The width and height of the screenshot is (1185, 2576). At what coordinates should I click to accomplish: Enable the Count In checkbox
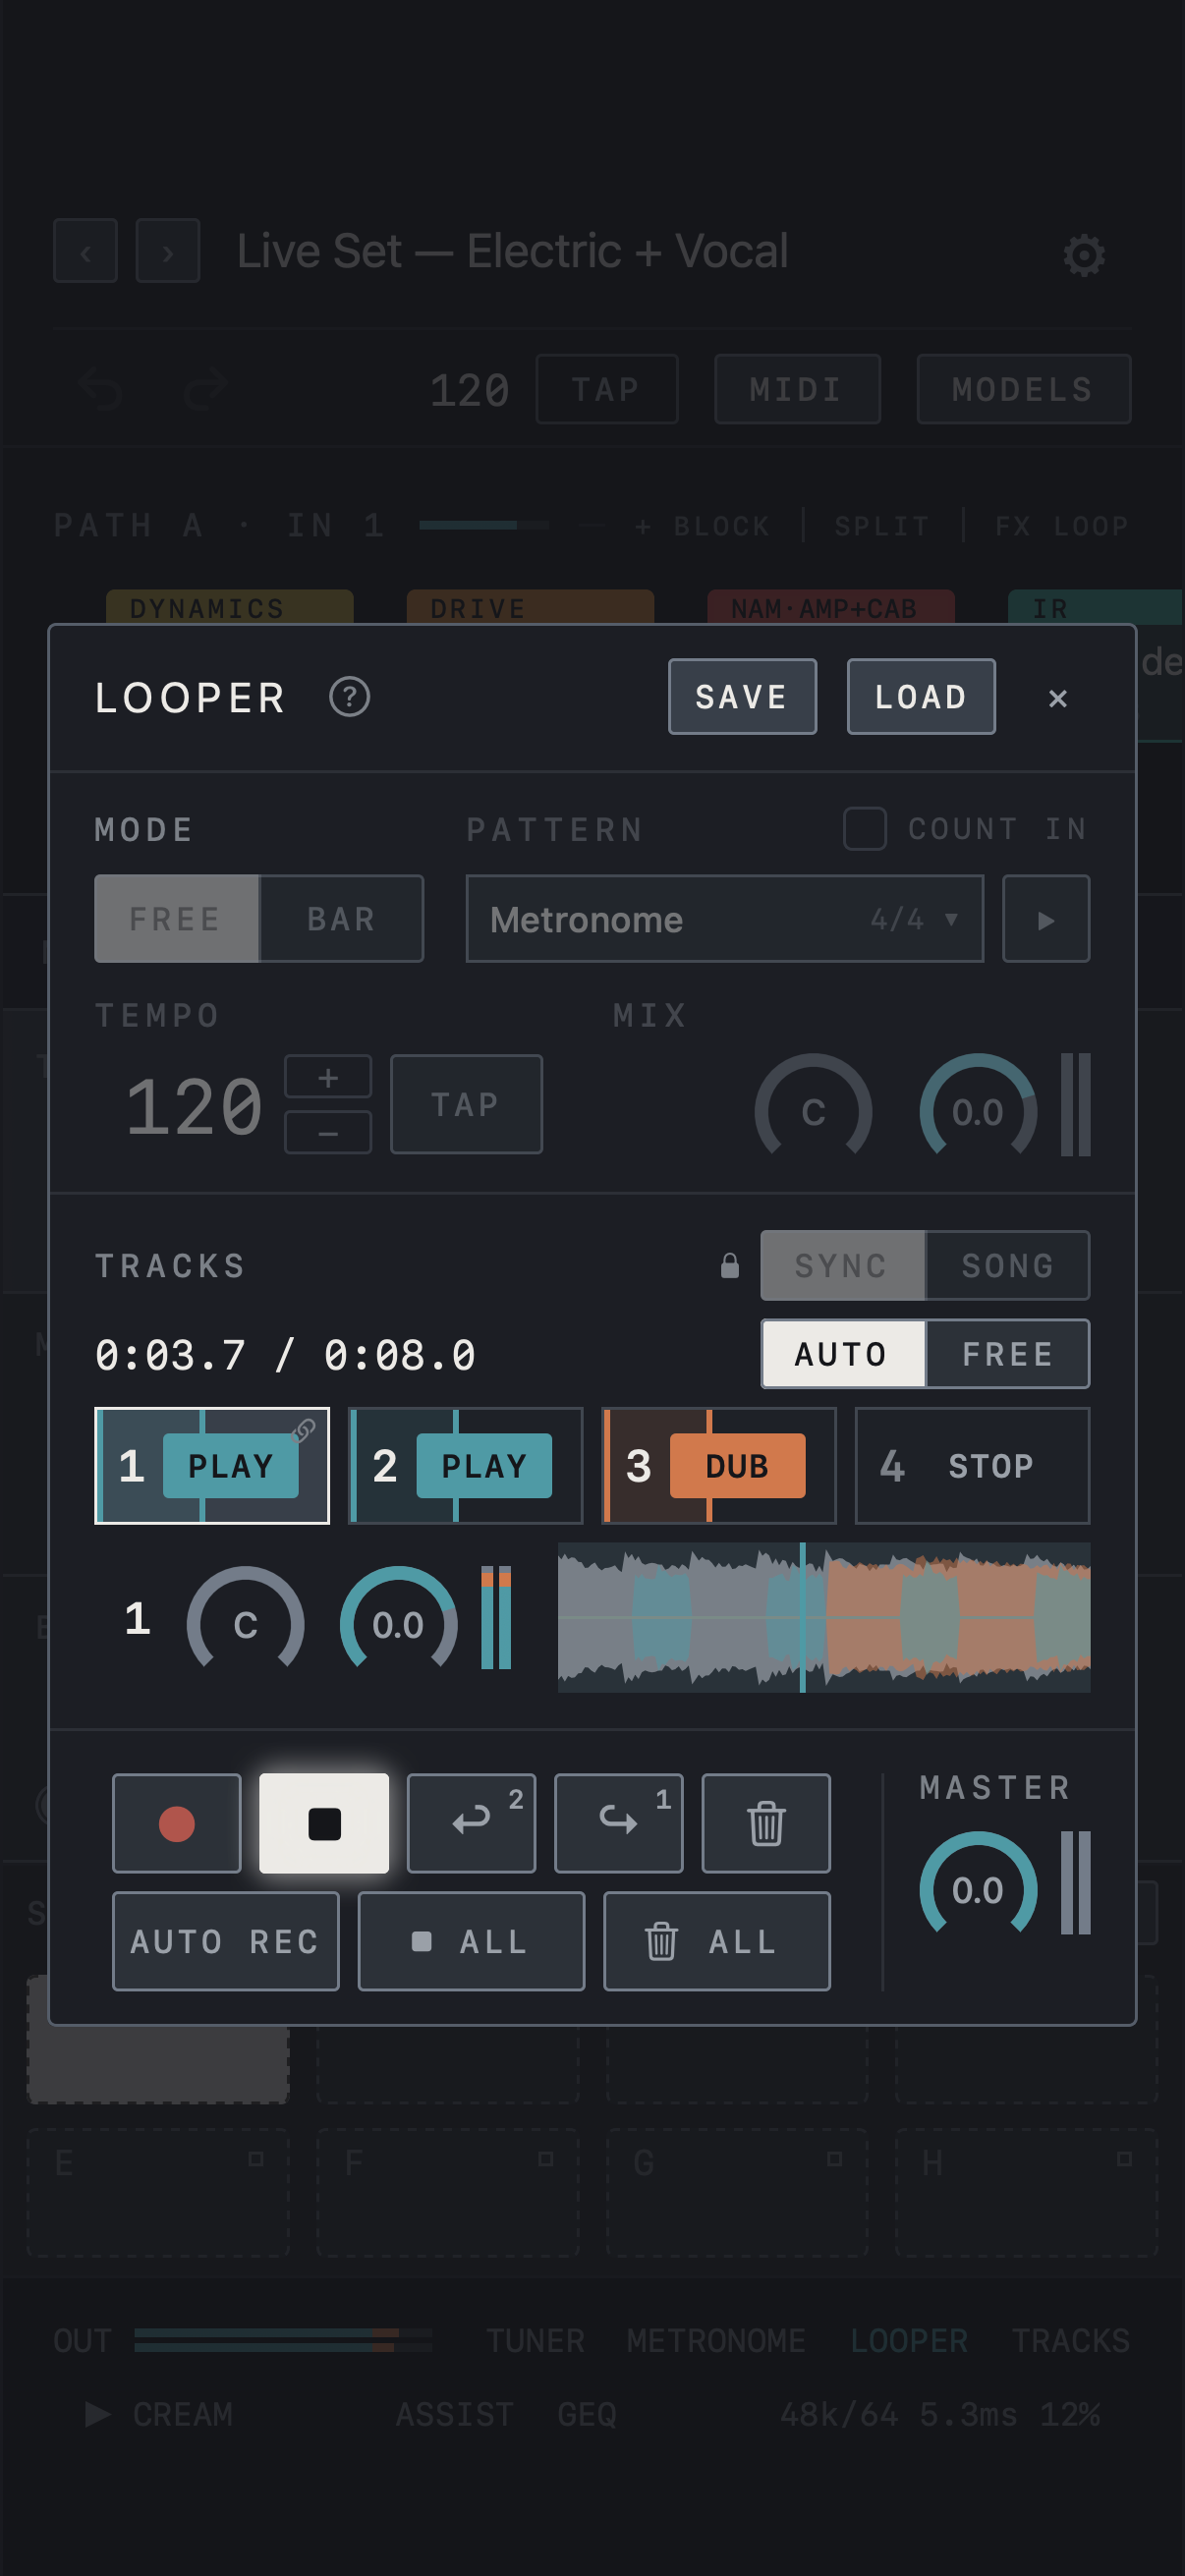click(x=865, y=828)
